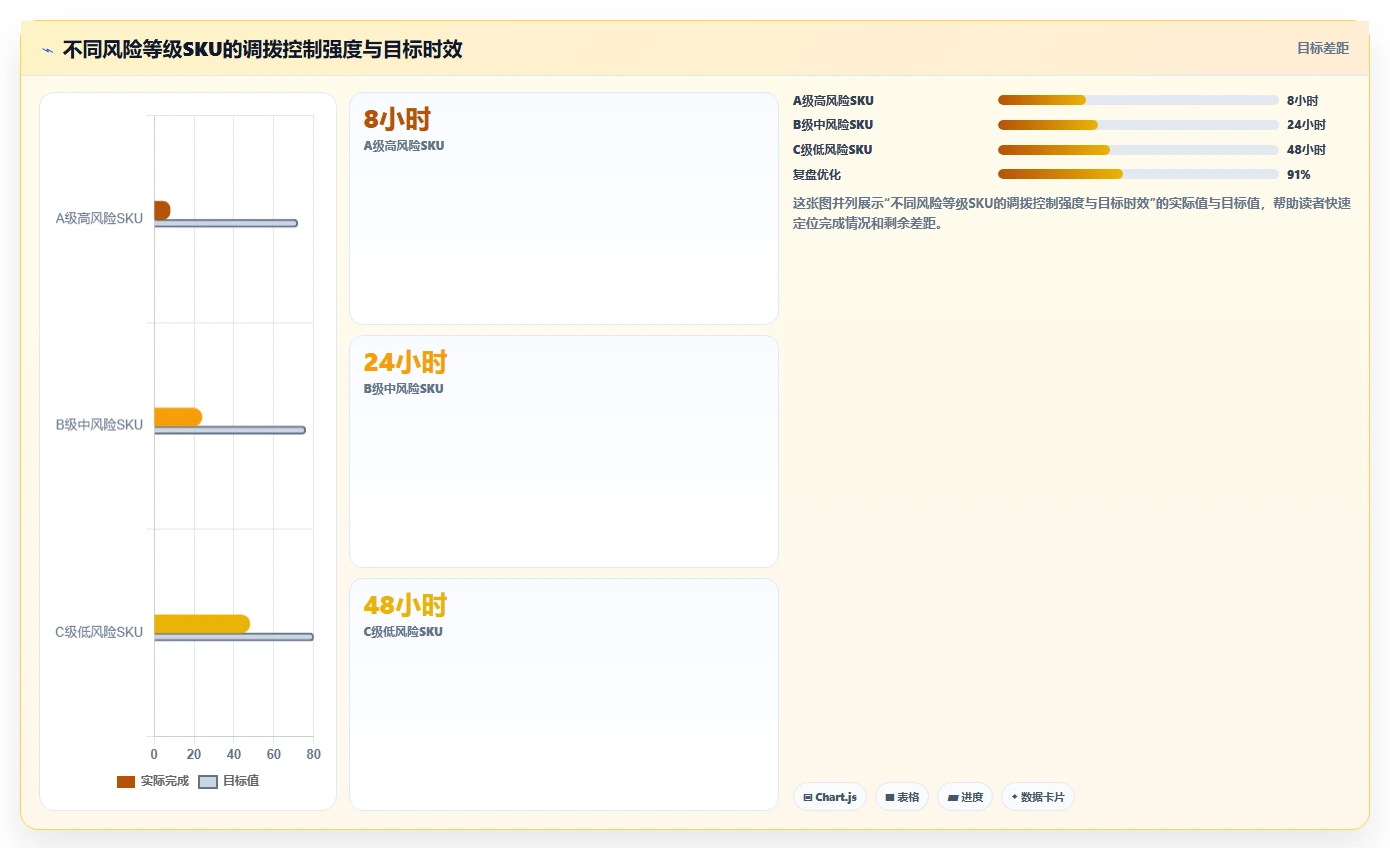Image resolution: width=1390 pixels, height=848 pixels.
Task: Click the A级高风险SKU axis label in the chart
Action: [x=99, y=218]
